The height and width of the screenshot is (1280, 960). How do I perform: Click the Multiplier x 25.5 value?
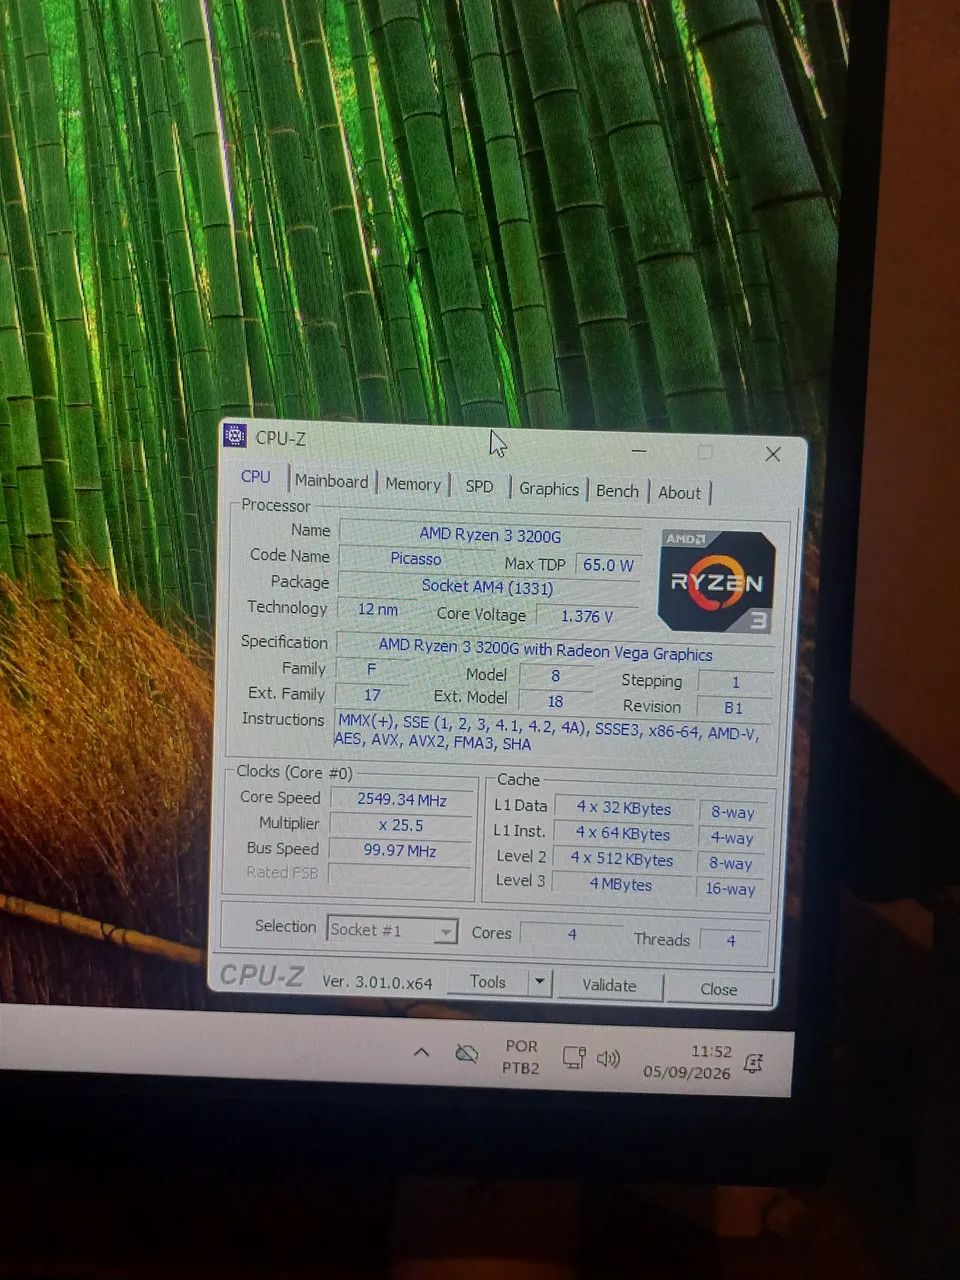400,825
